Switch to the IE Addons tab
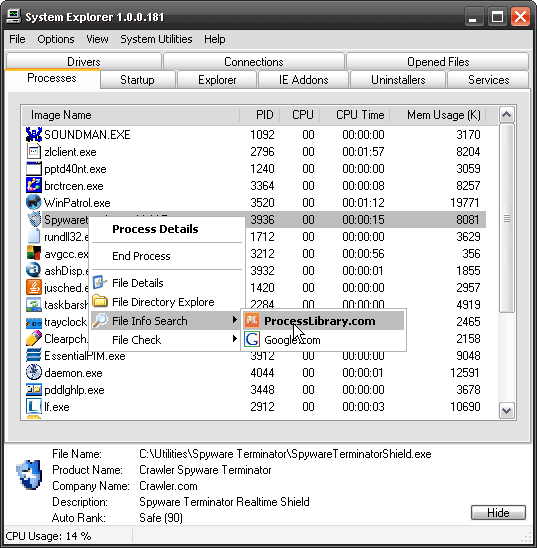This screenshot has height=548, width=537. (x=303, y=80)
